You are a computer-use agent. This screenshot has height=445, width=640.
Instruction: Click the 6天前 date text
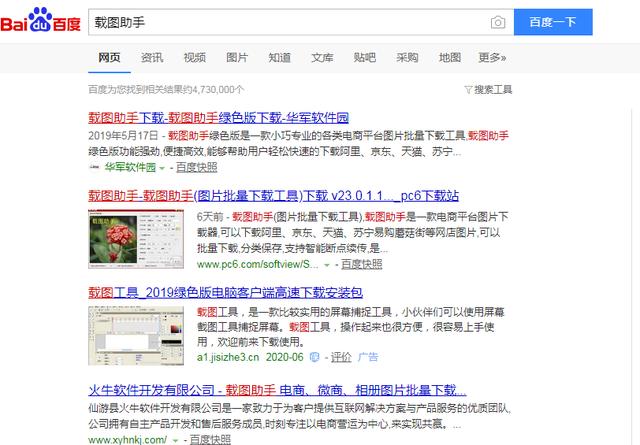tap(210, 216)
